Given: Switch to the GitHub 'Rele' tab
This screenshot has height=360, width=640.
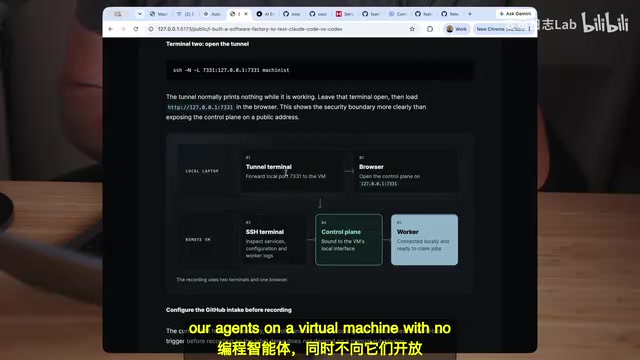Looking at the screenshot, I should [x=450, y=14].
